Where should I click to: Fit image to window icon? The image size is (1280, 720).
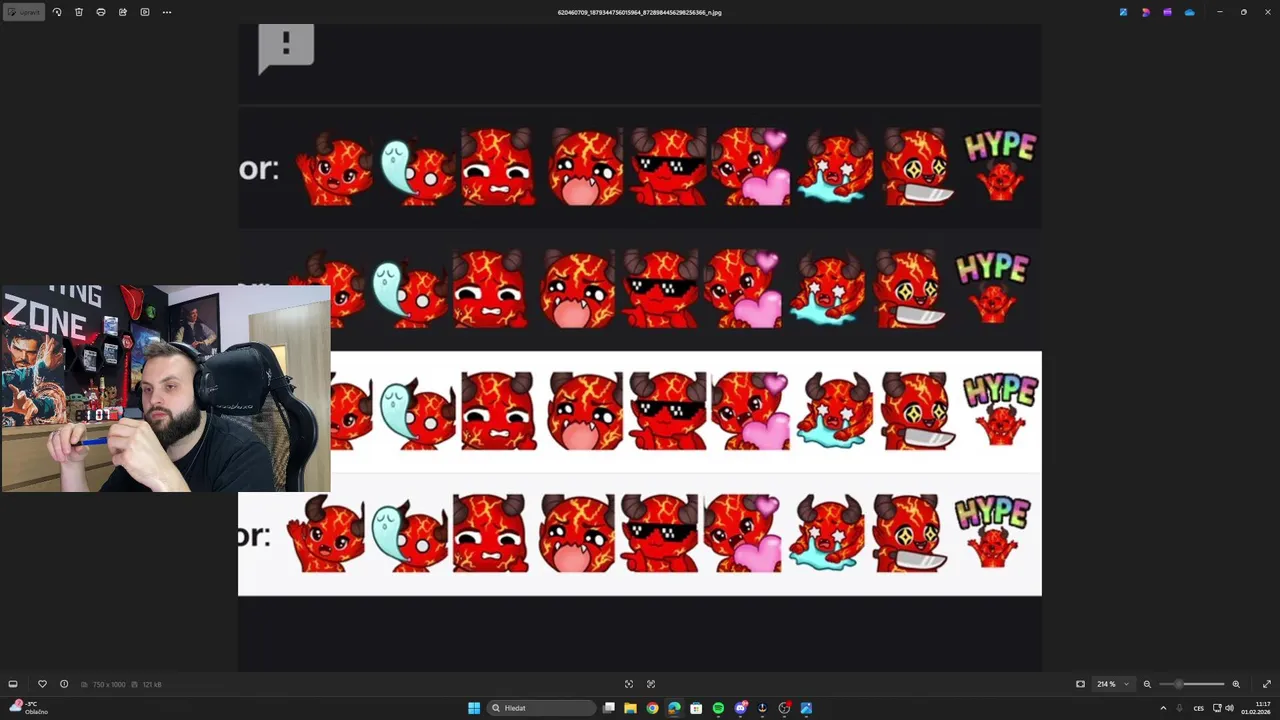point(1080,684)
